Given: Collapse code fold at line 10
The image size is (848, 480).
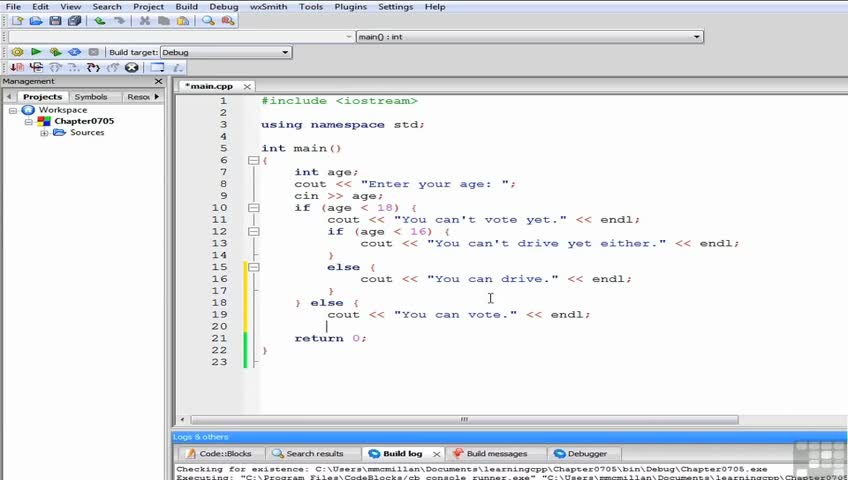Looking at the screenshot, I should 253,208.
